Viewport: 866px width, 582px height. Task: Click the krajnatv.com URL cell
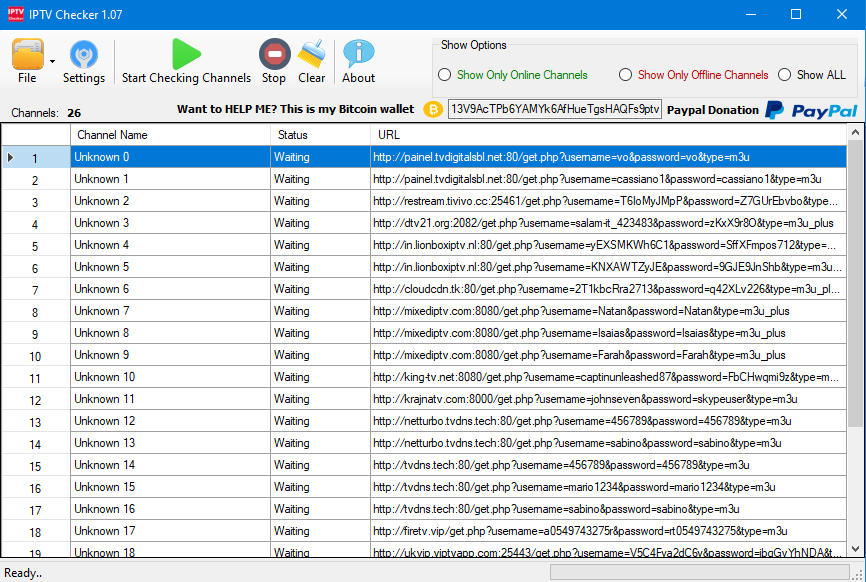click(x=608, y=399)
